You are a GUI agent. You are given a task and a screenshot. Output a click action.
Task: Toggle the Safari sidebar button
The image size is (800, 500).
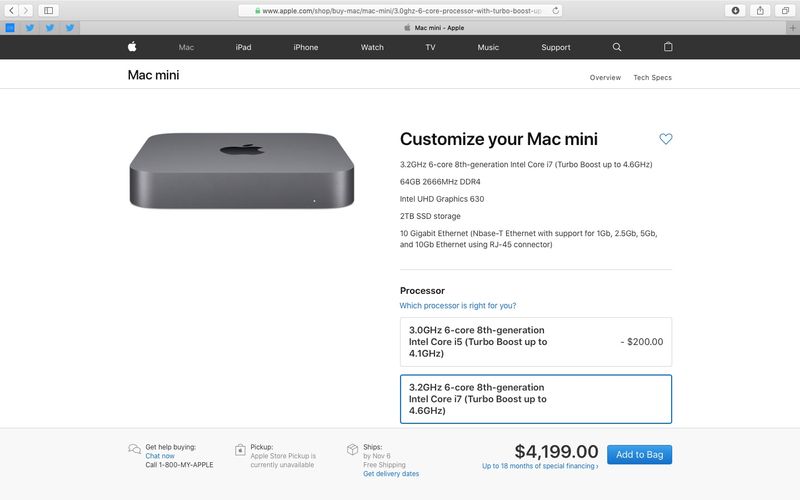(x=48, y=10)
